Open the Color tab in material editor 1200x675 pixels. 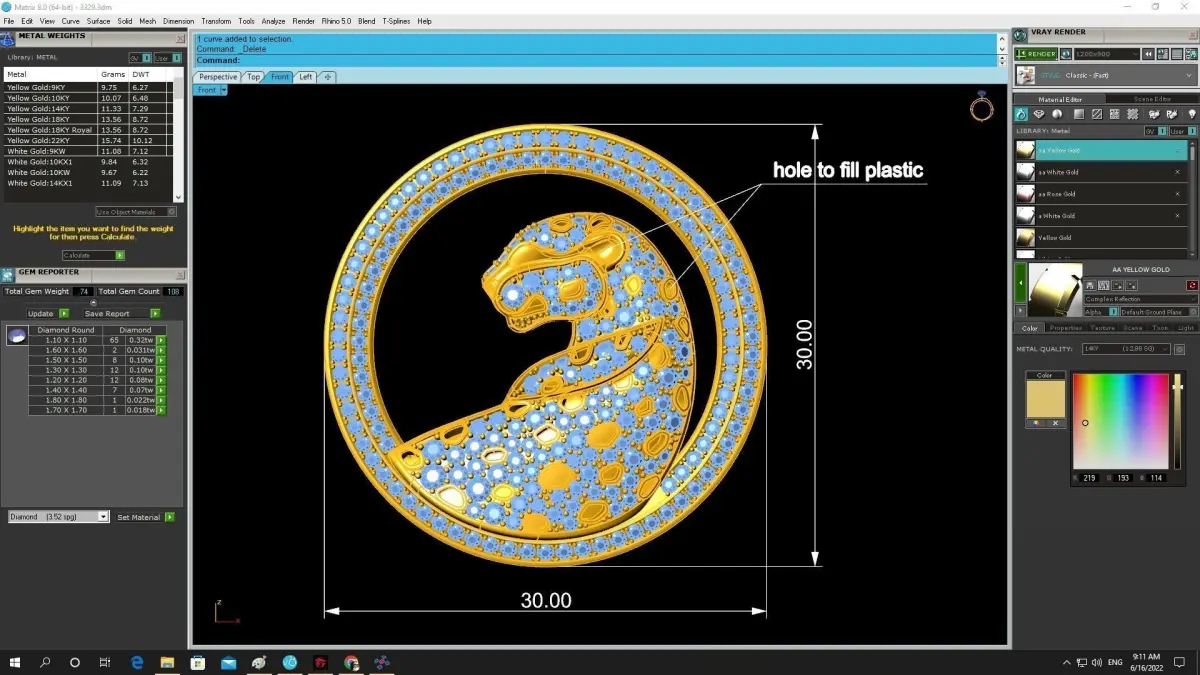pos(1029,328)
